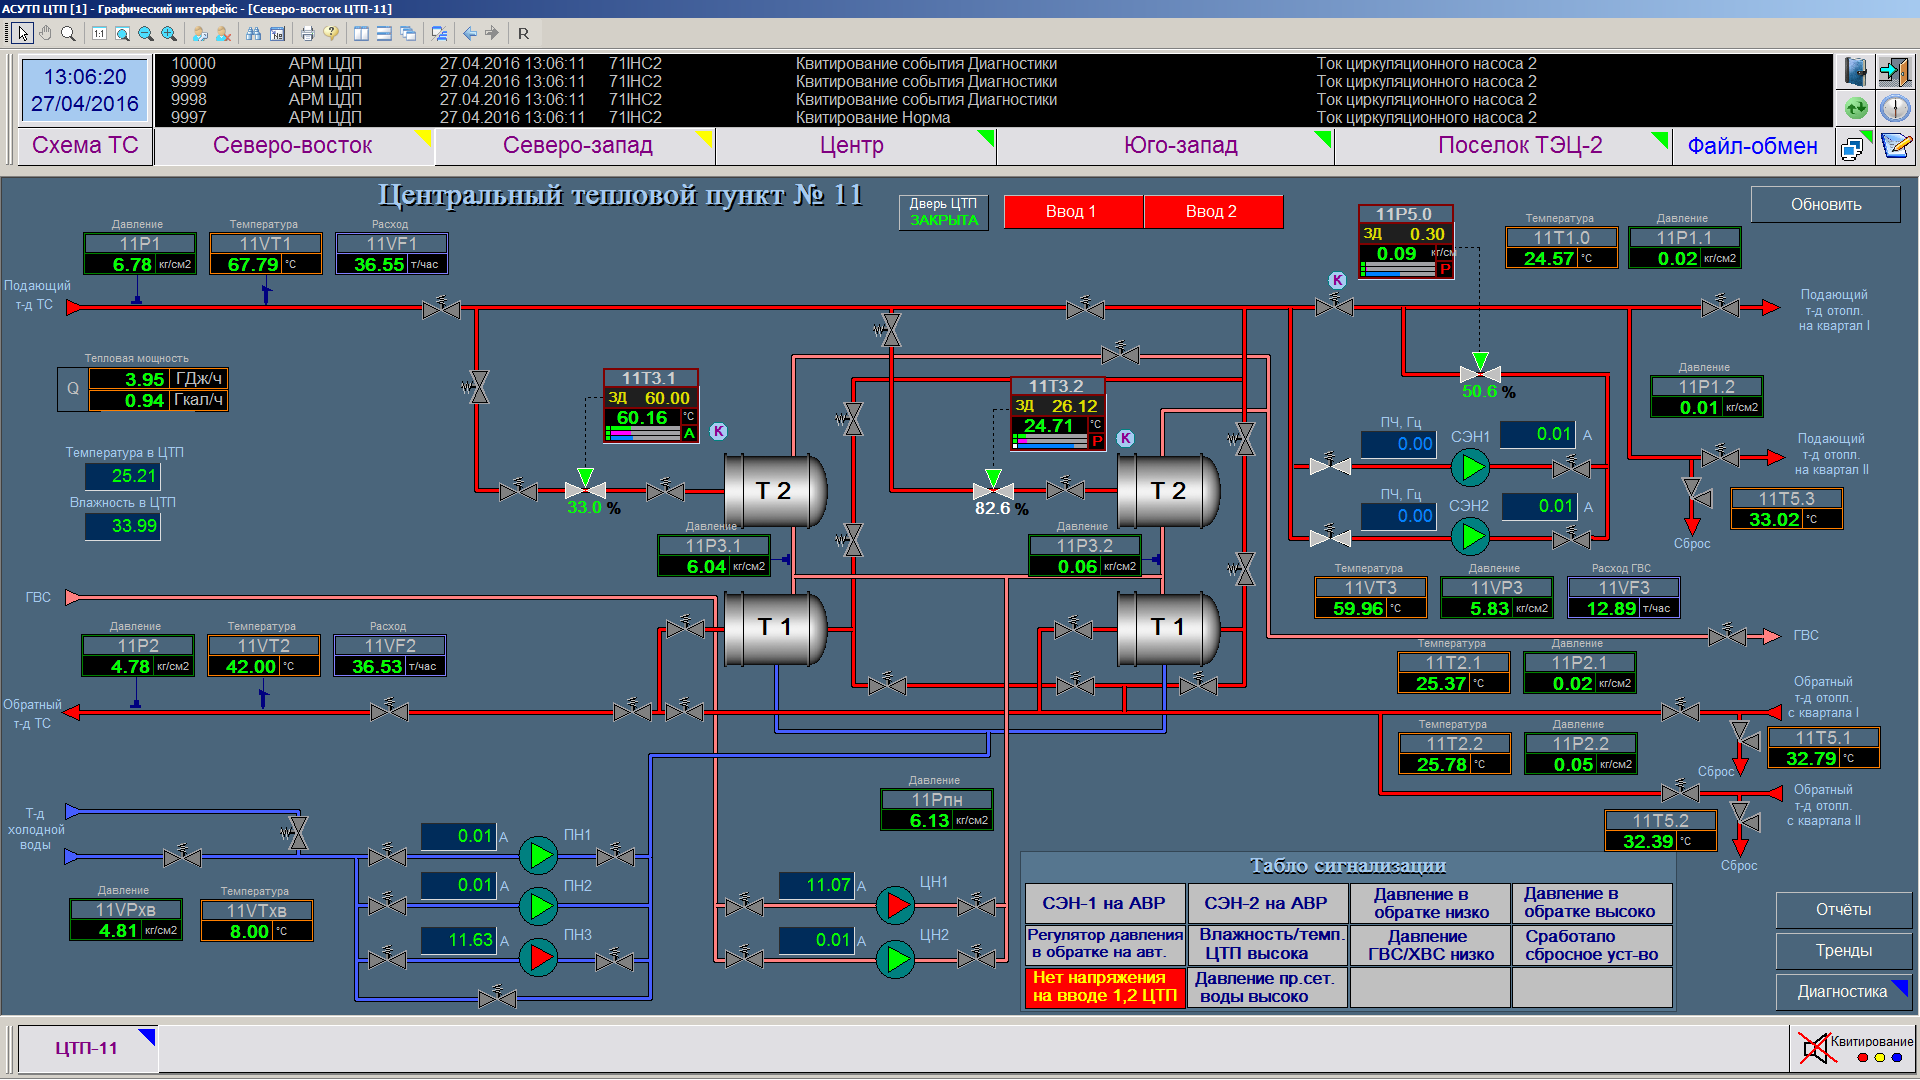1920x1080 pixels.
Task: Switch to the Центр tab
Action: tap(851, 146)
